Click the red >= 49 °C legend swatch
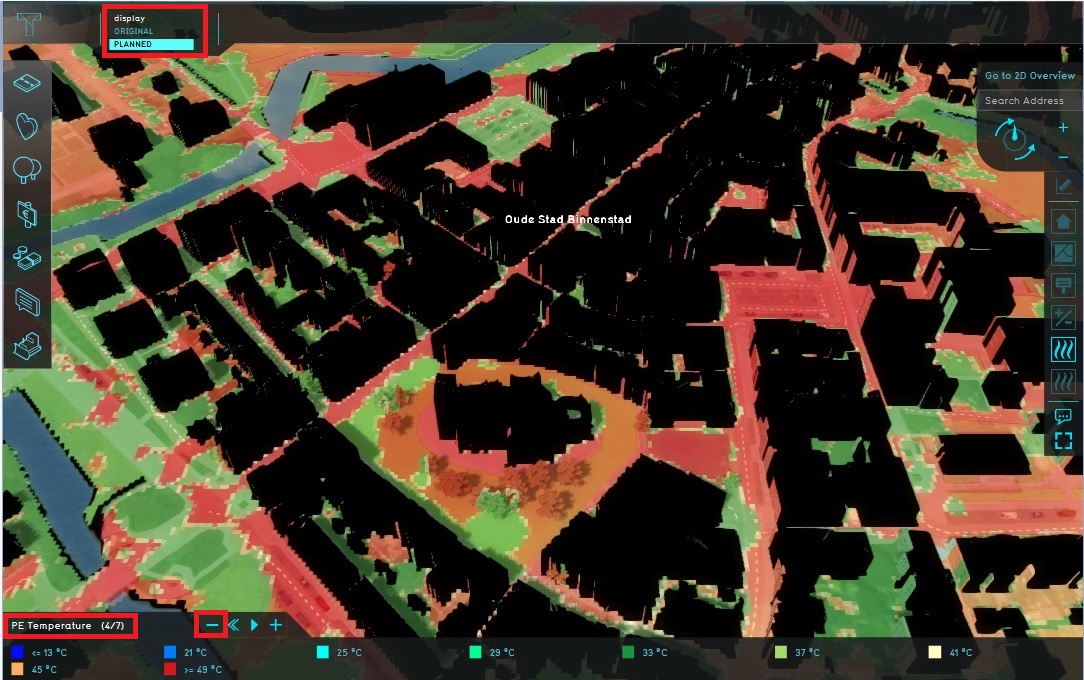Screen dimensions: 1084x680 (170, 669)
